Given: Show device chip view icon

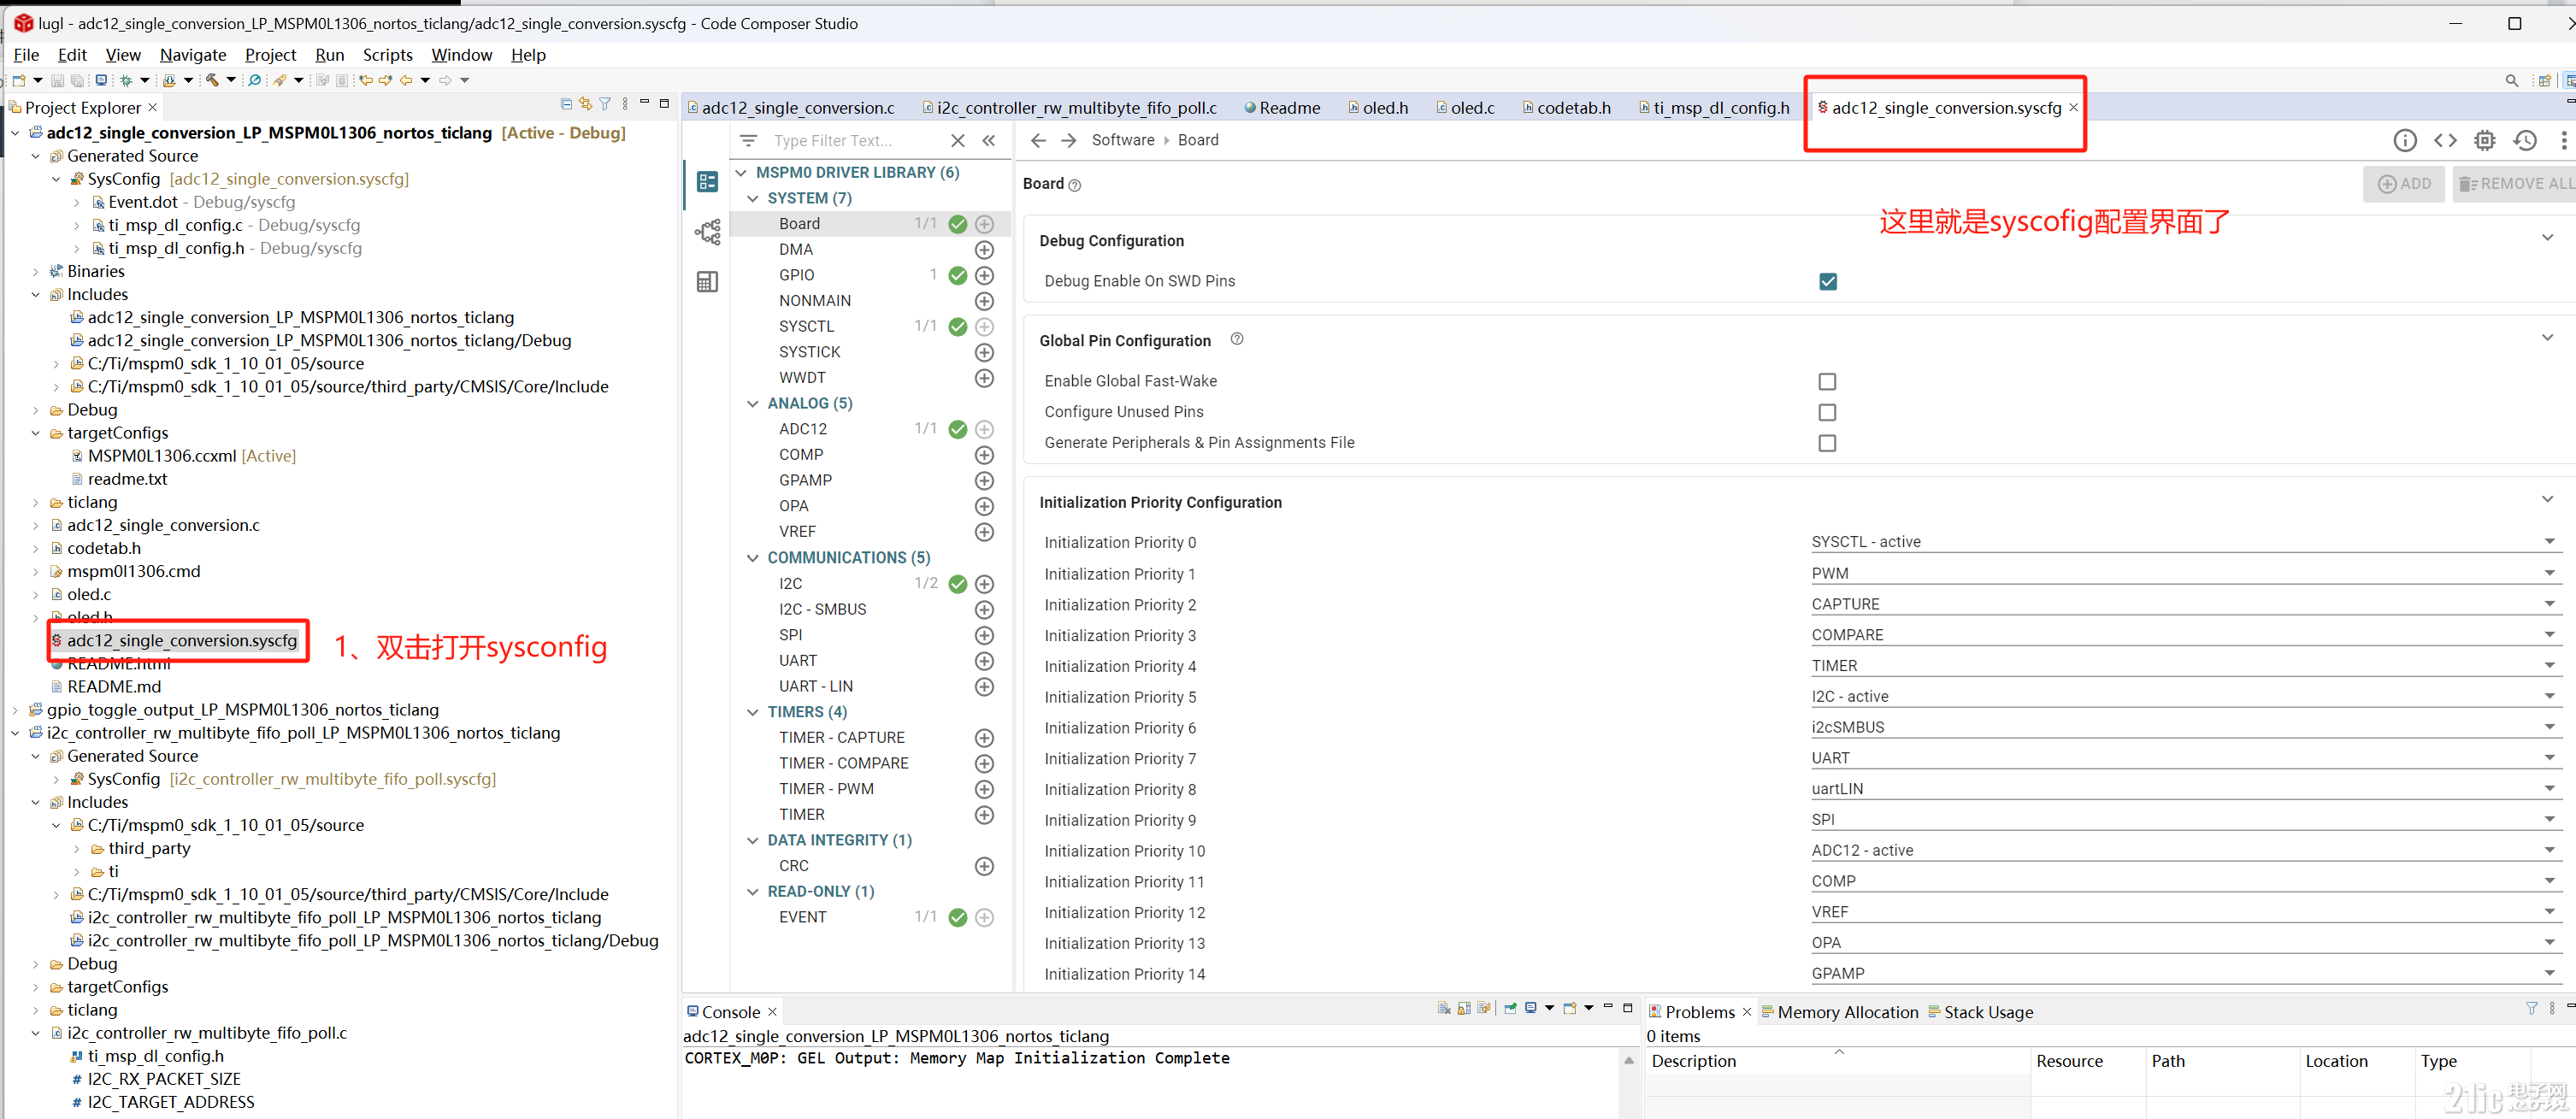Looking at the screenshot, I should click(x=2484, y=141).
